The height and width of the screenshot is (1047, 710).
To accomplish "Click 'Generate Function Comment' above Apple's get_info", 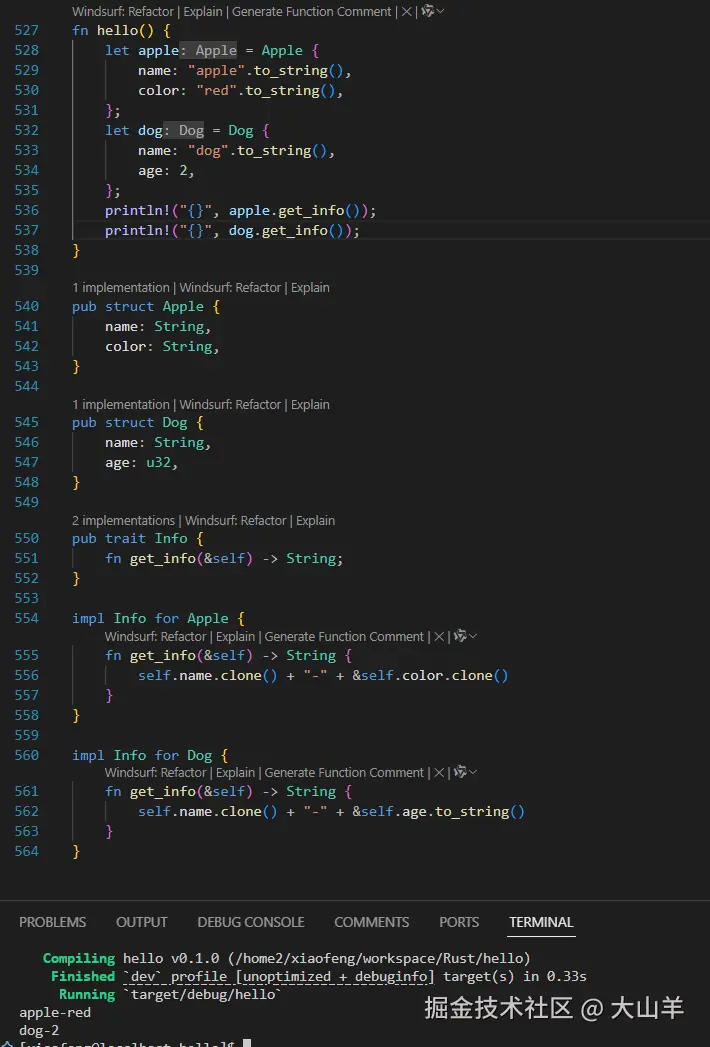I will (344, 636).
